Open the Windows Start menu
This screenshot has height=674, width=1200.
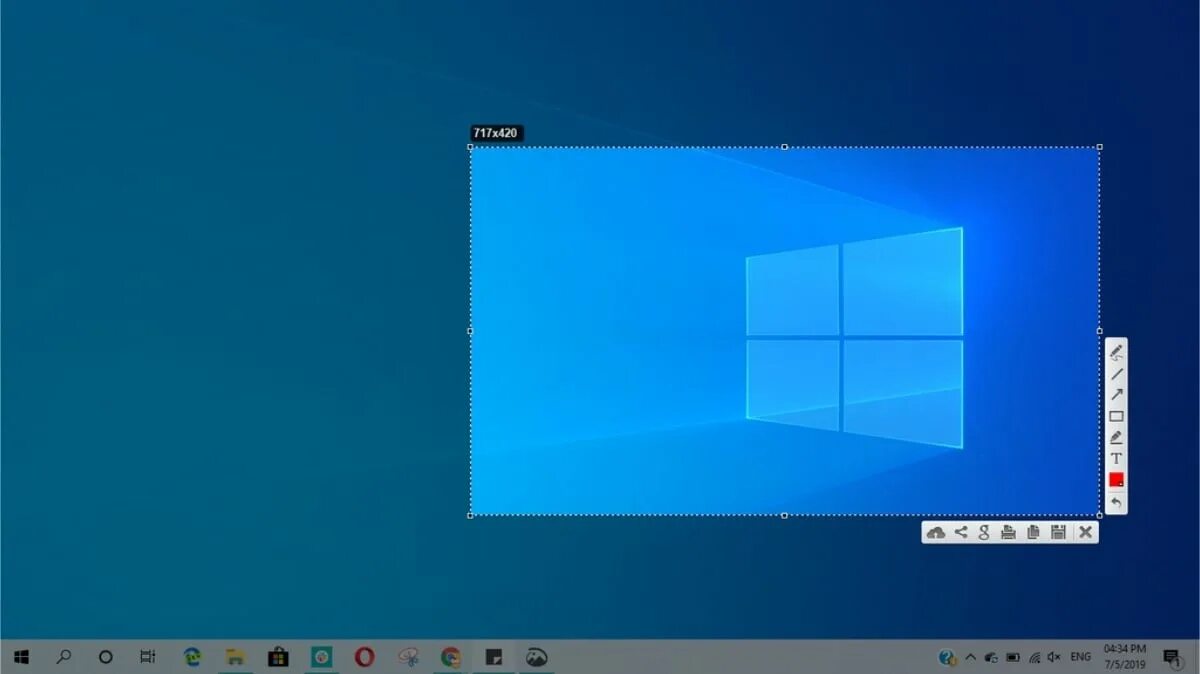pos(21,657)
